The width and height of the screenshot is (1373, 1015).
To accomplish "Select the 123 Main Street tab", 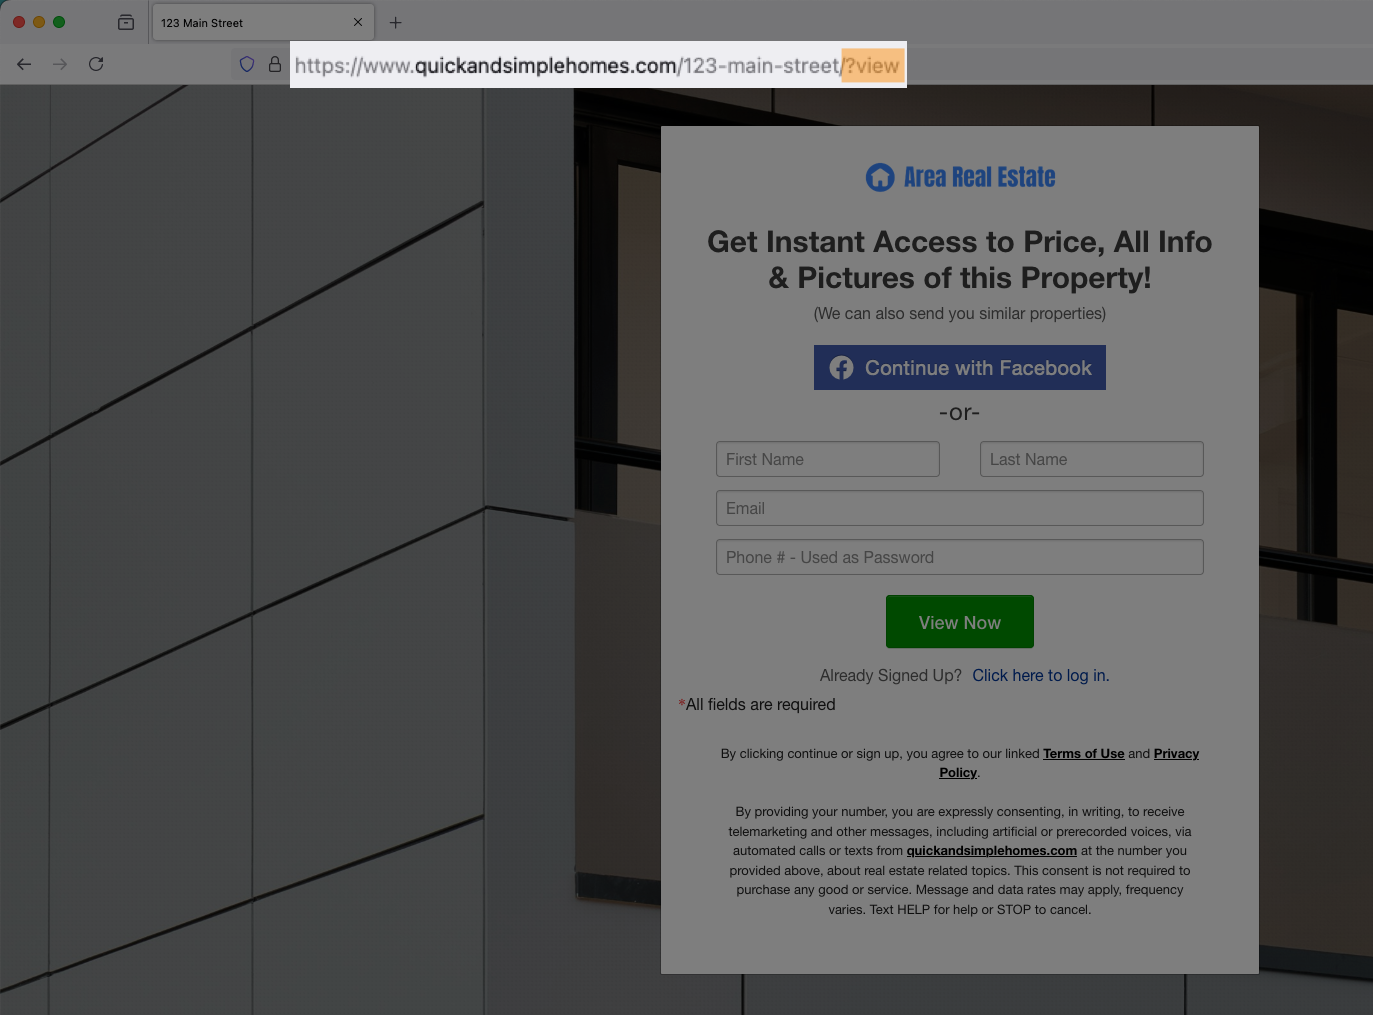I will (263, 22).
